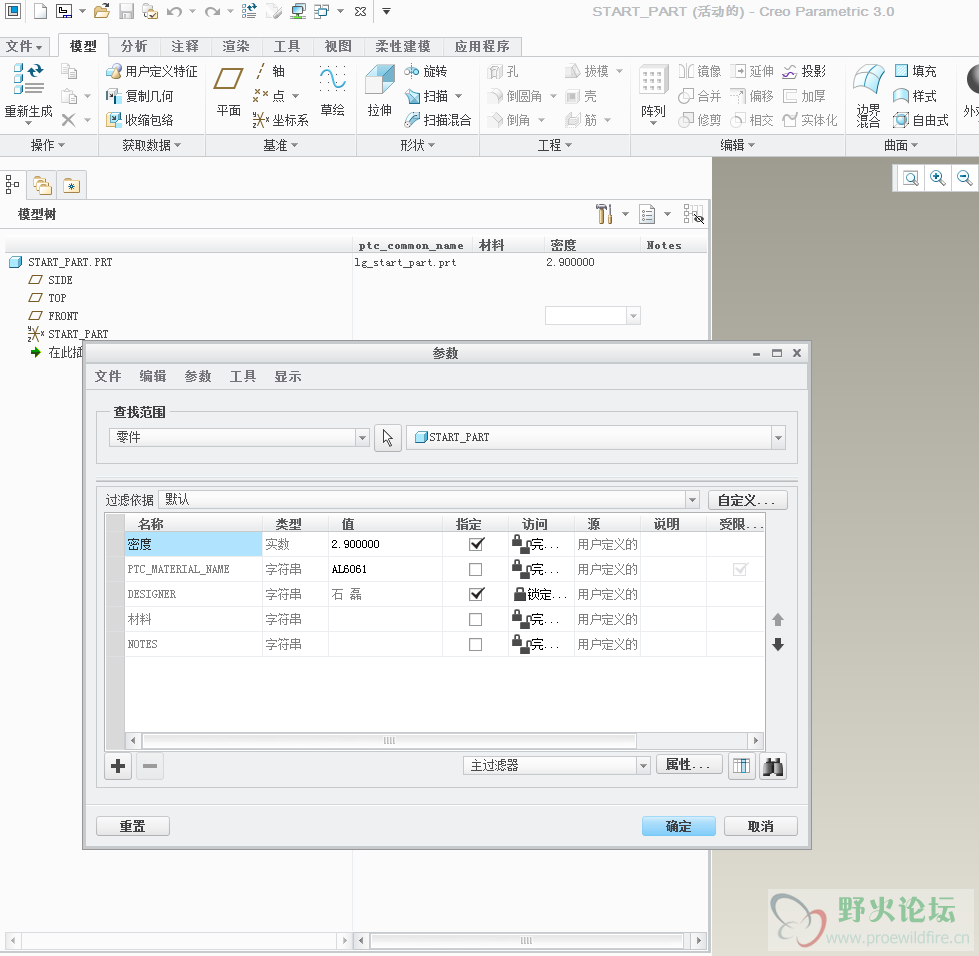Click the table columns setup icon

click(742, 766)
